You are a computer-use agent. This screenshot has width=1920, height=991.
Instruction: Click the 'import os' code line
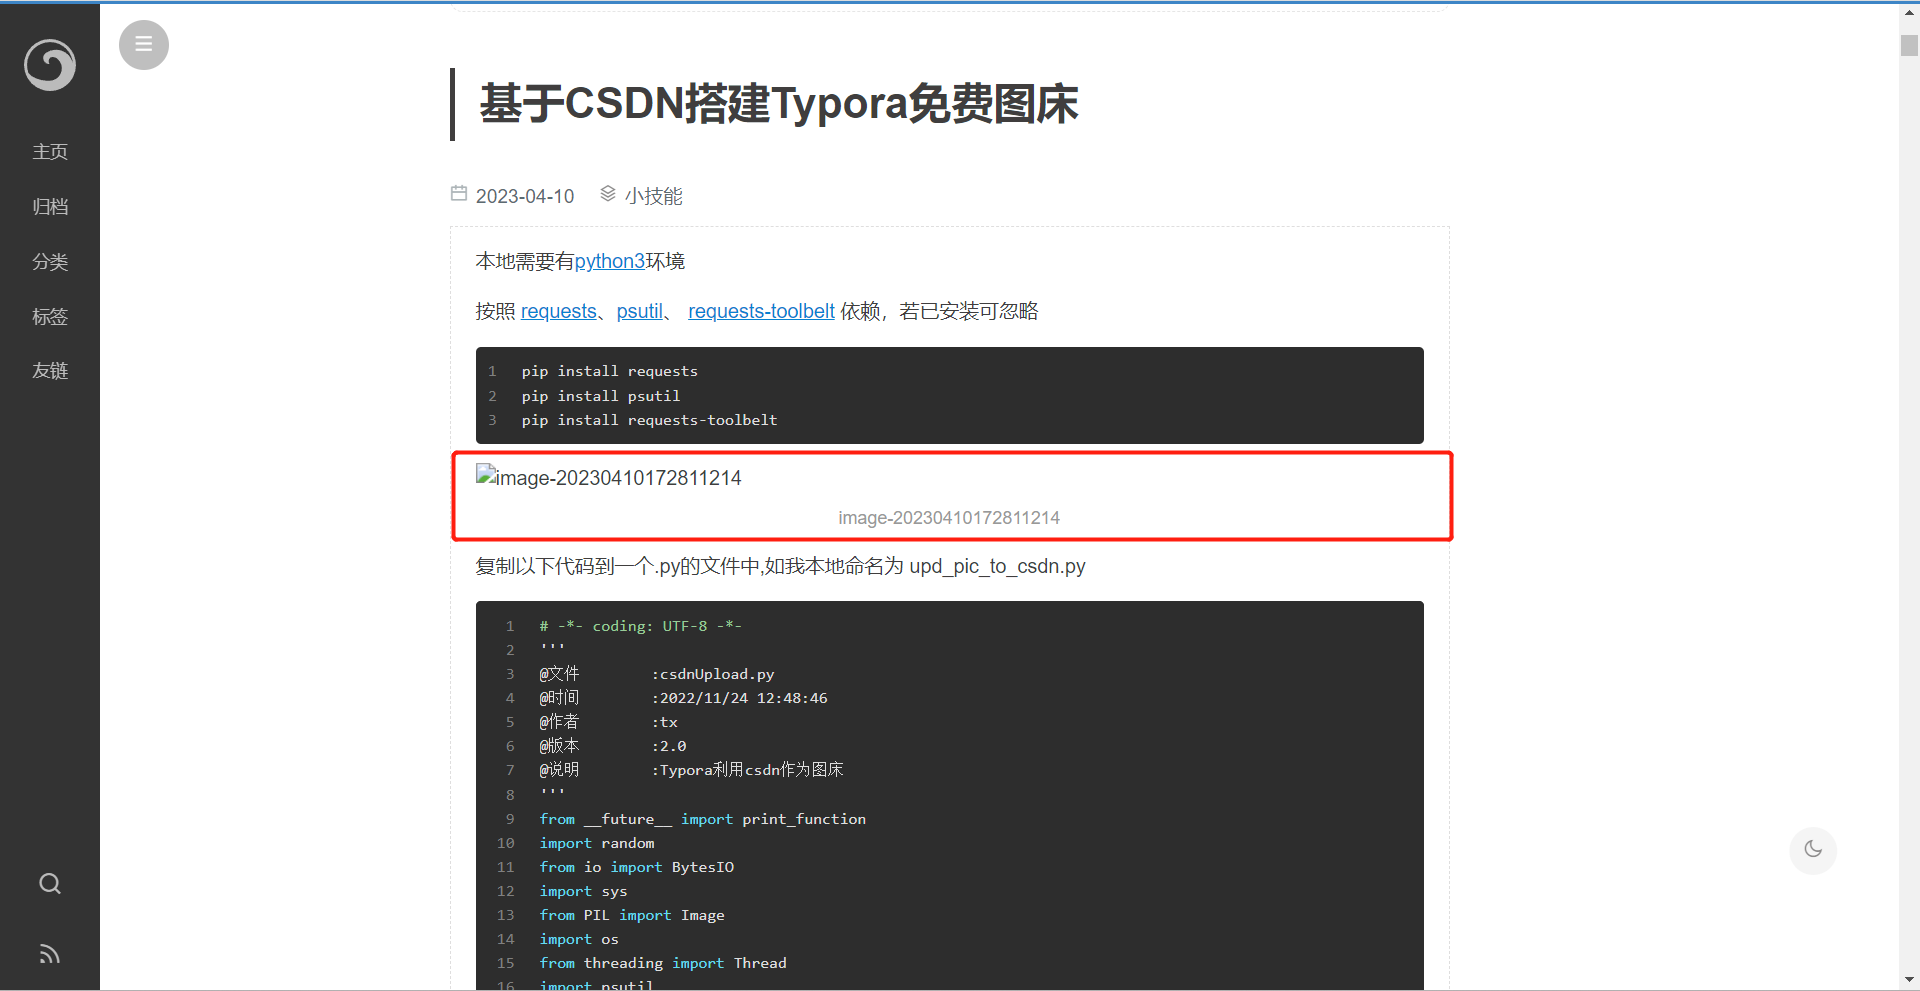[x=579, y=939]
